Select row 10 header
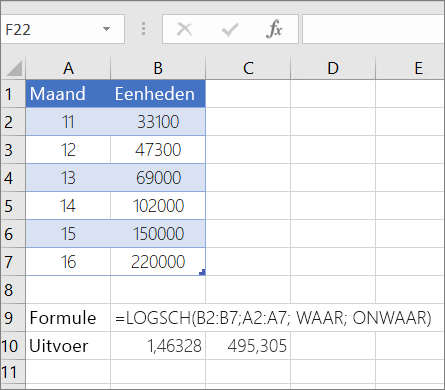 (13, 346)
